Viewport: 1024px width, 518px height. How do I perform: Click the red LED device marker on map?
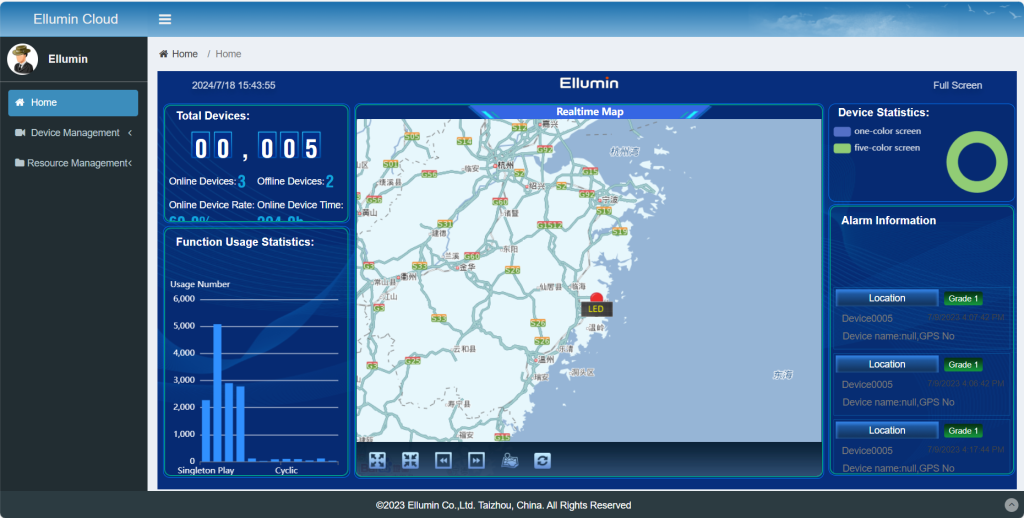tap(597, 297)
